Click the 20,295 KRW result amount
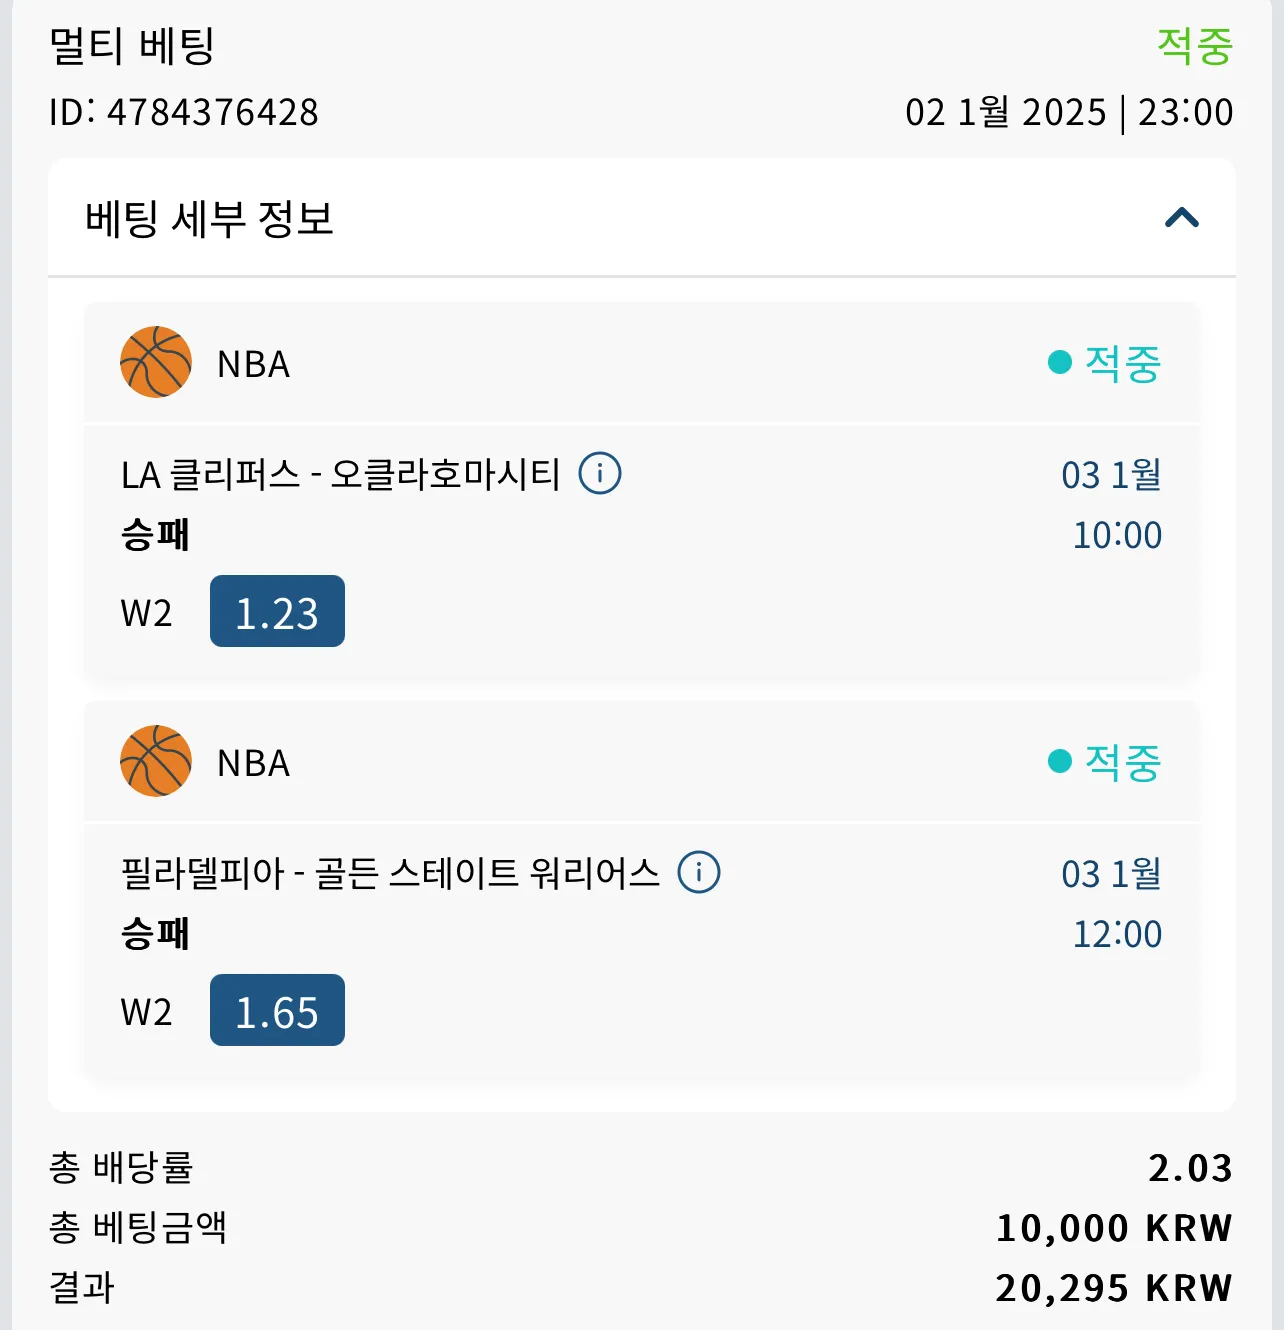Image resolution: width=1284 pixels, height=1330 pixels. click(x=1114, y=1288)
